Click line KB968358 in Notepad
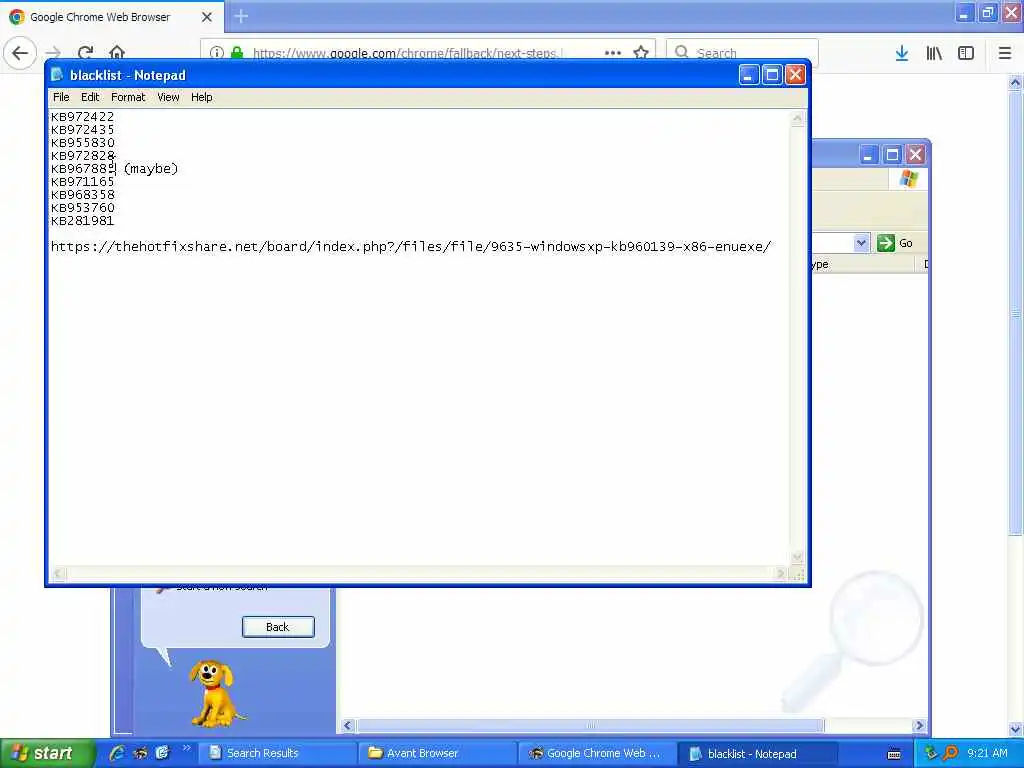Viewport: 1024px width, 768px height. [82, 195]
